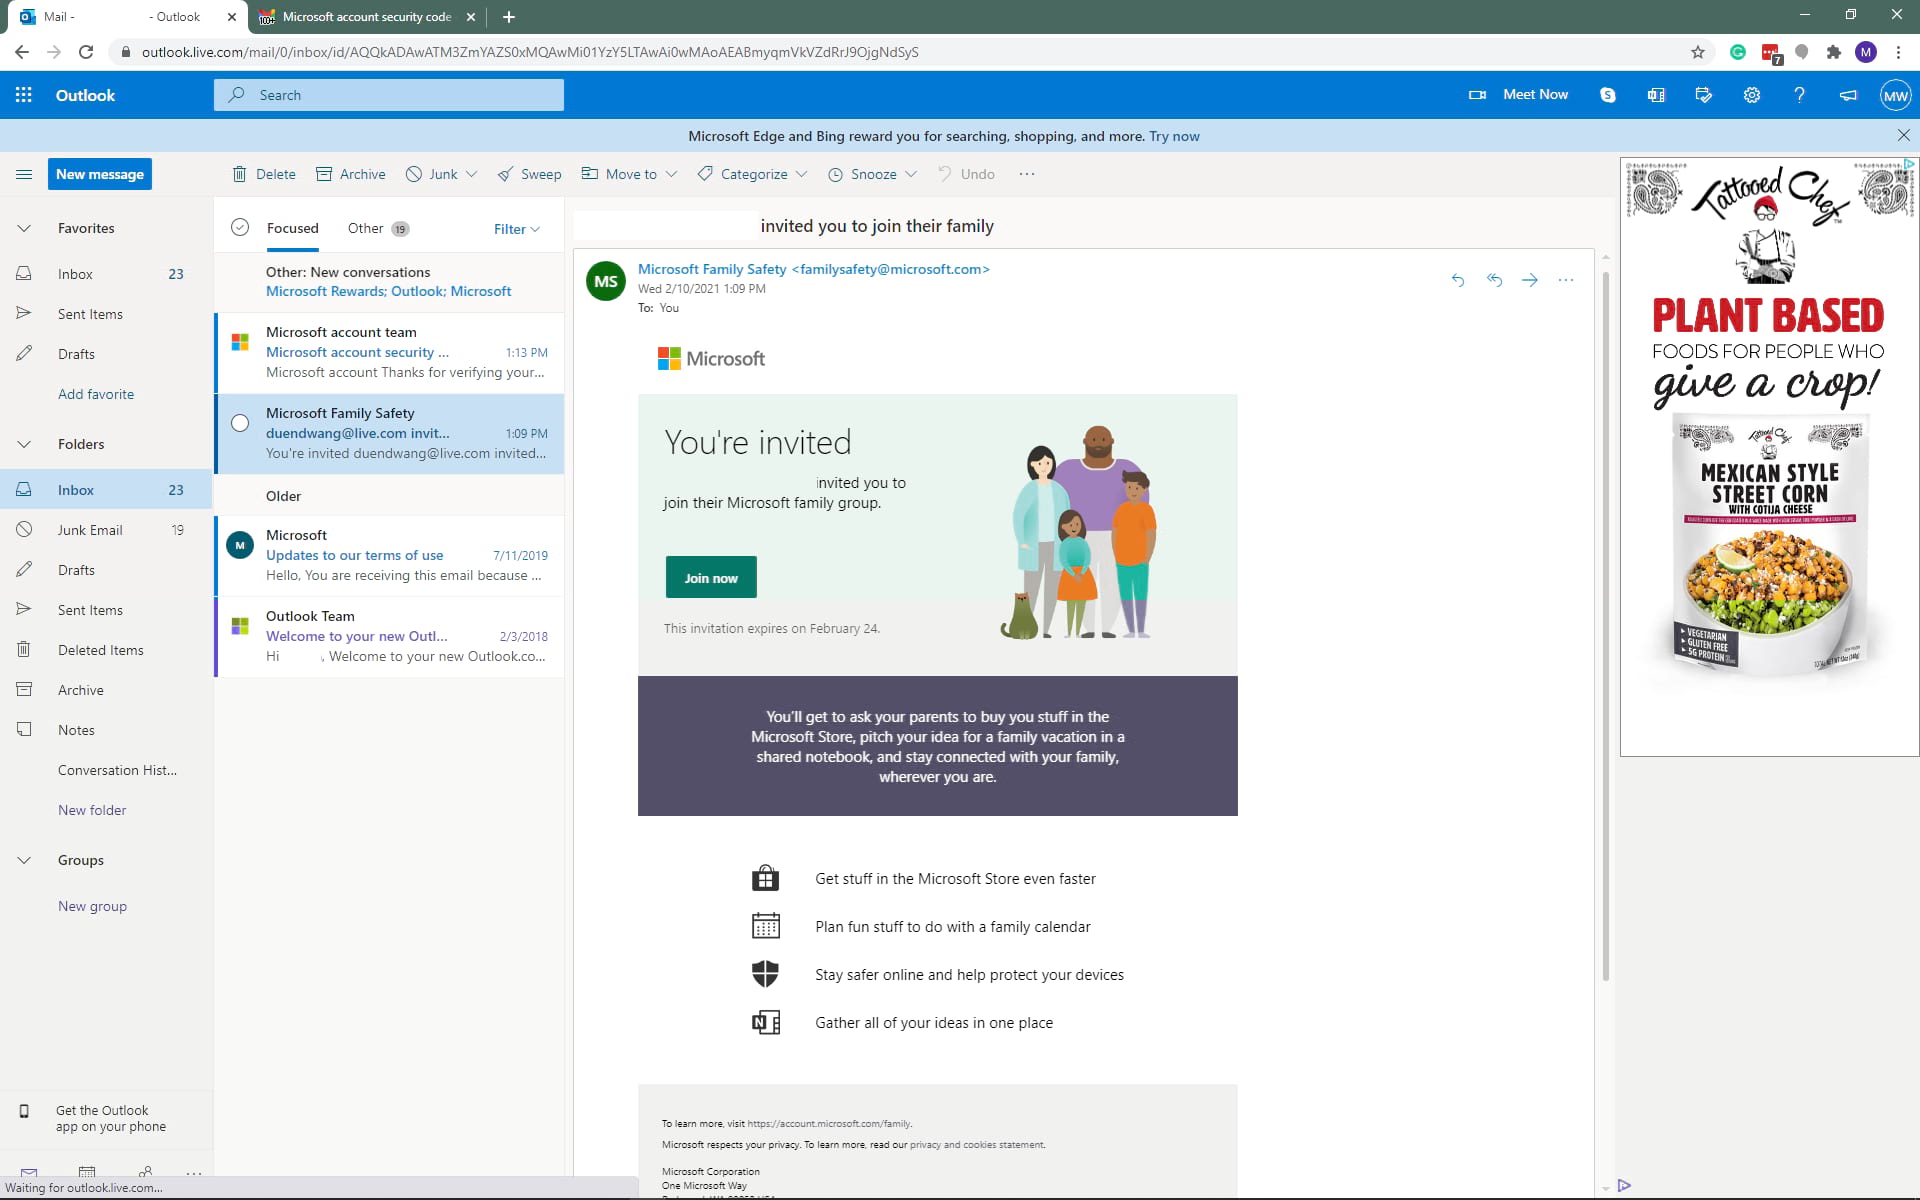Close the Edge and Bing rewards banner
The image size is (1920, 1200).
point(1903,135)
